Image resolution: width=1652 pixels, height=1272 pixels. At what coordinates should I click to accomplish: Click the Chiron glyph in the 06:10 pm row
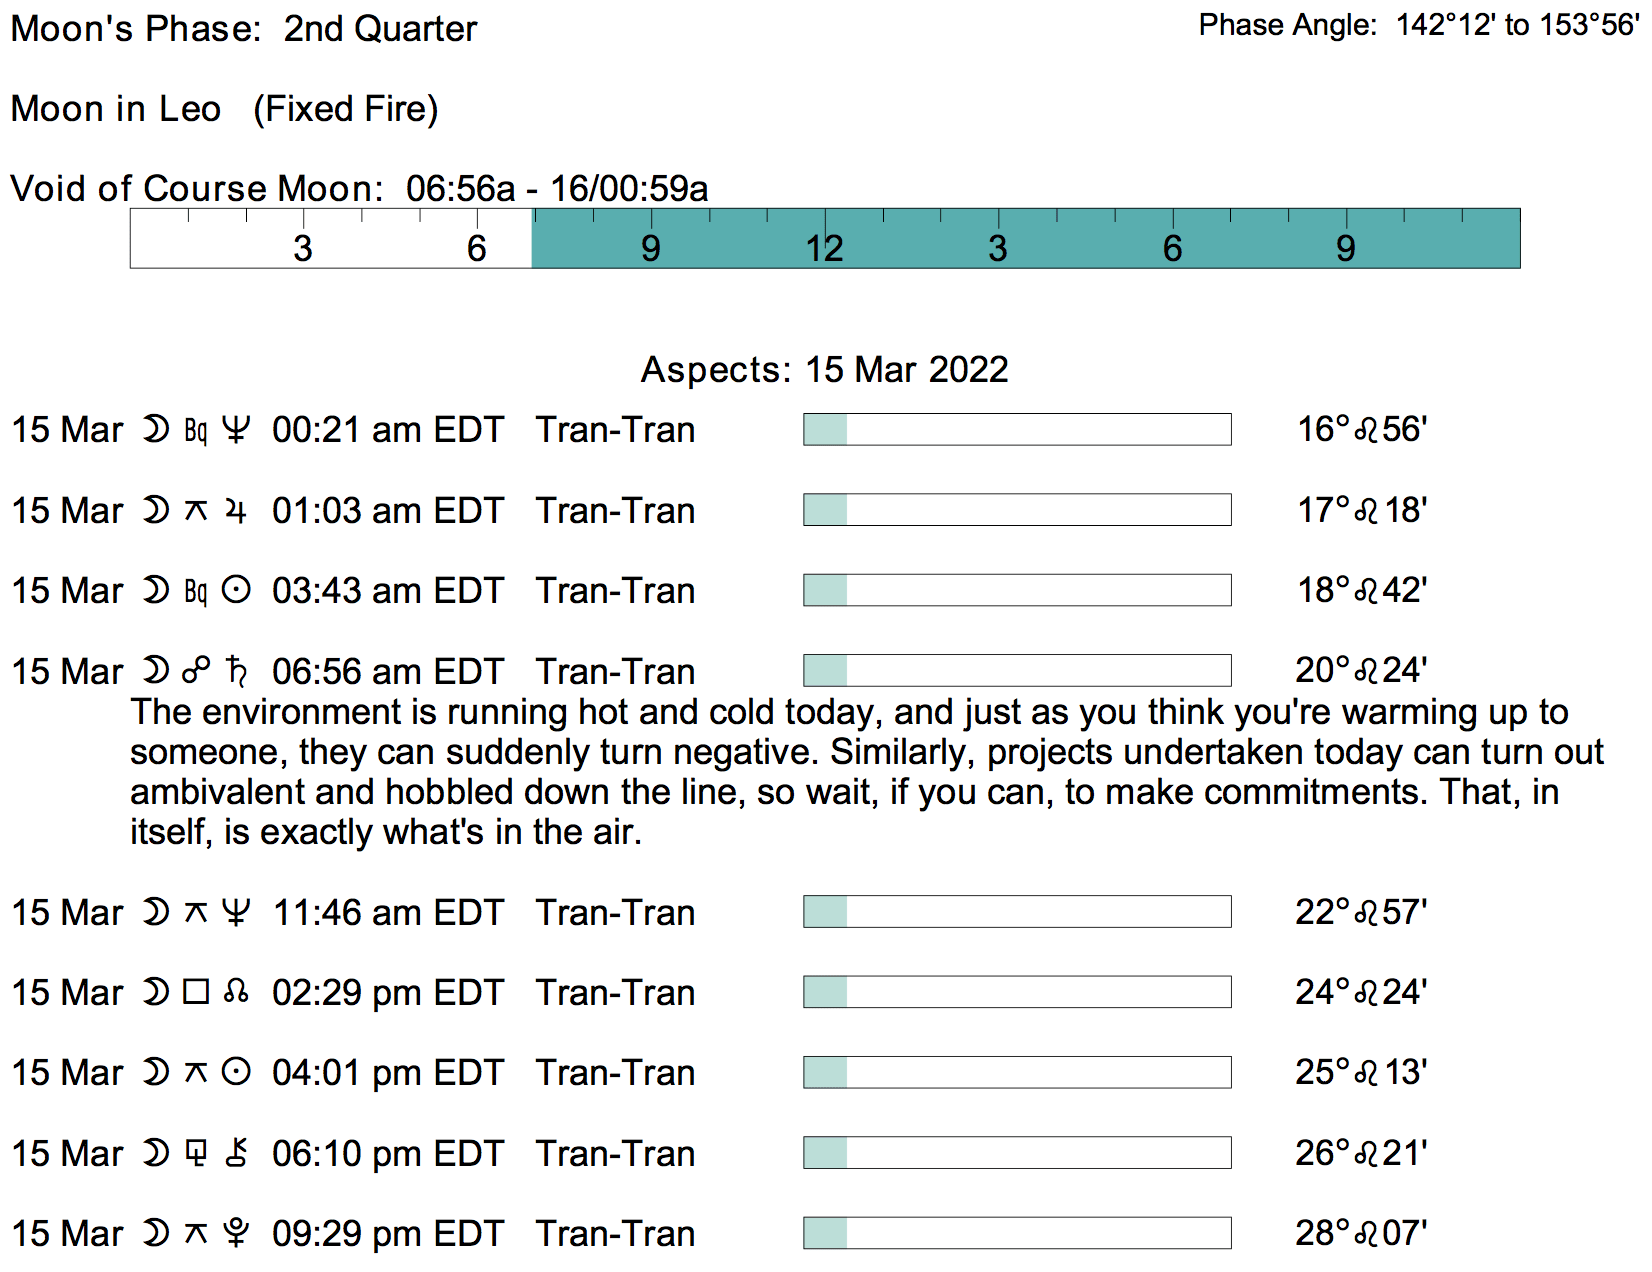tap(236, 1153)
